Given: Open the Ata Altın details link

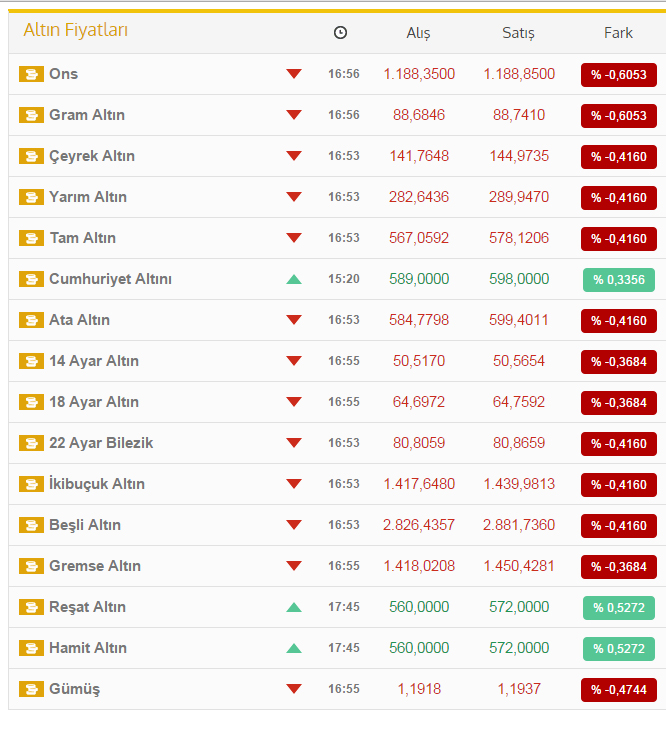Looking at the screenshot, I should pyautogui.click(x=79, y=320).
